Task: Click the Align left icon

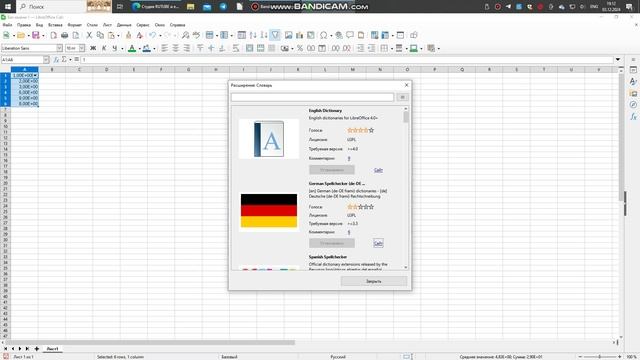Action: tap(164, 48)
